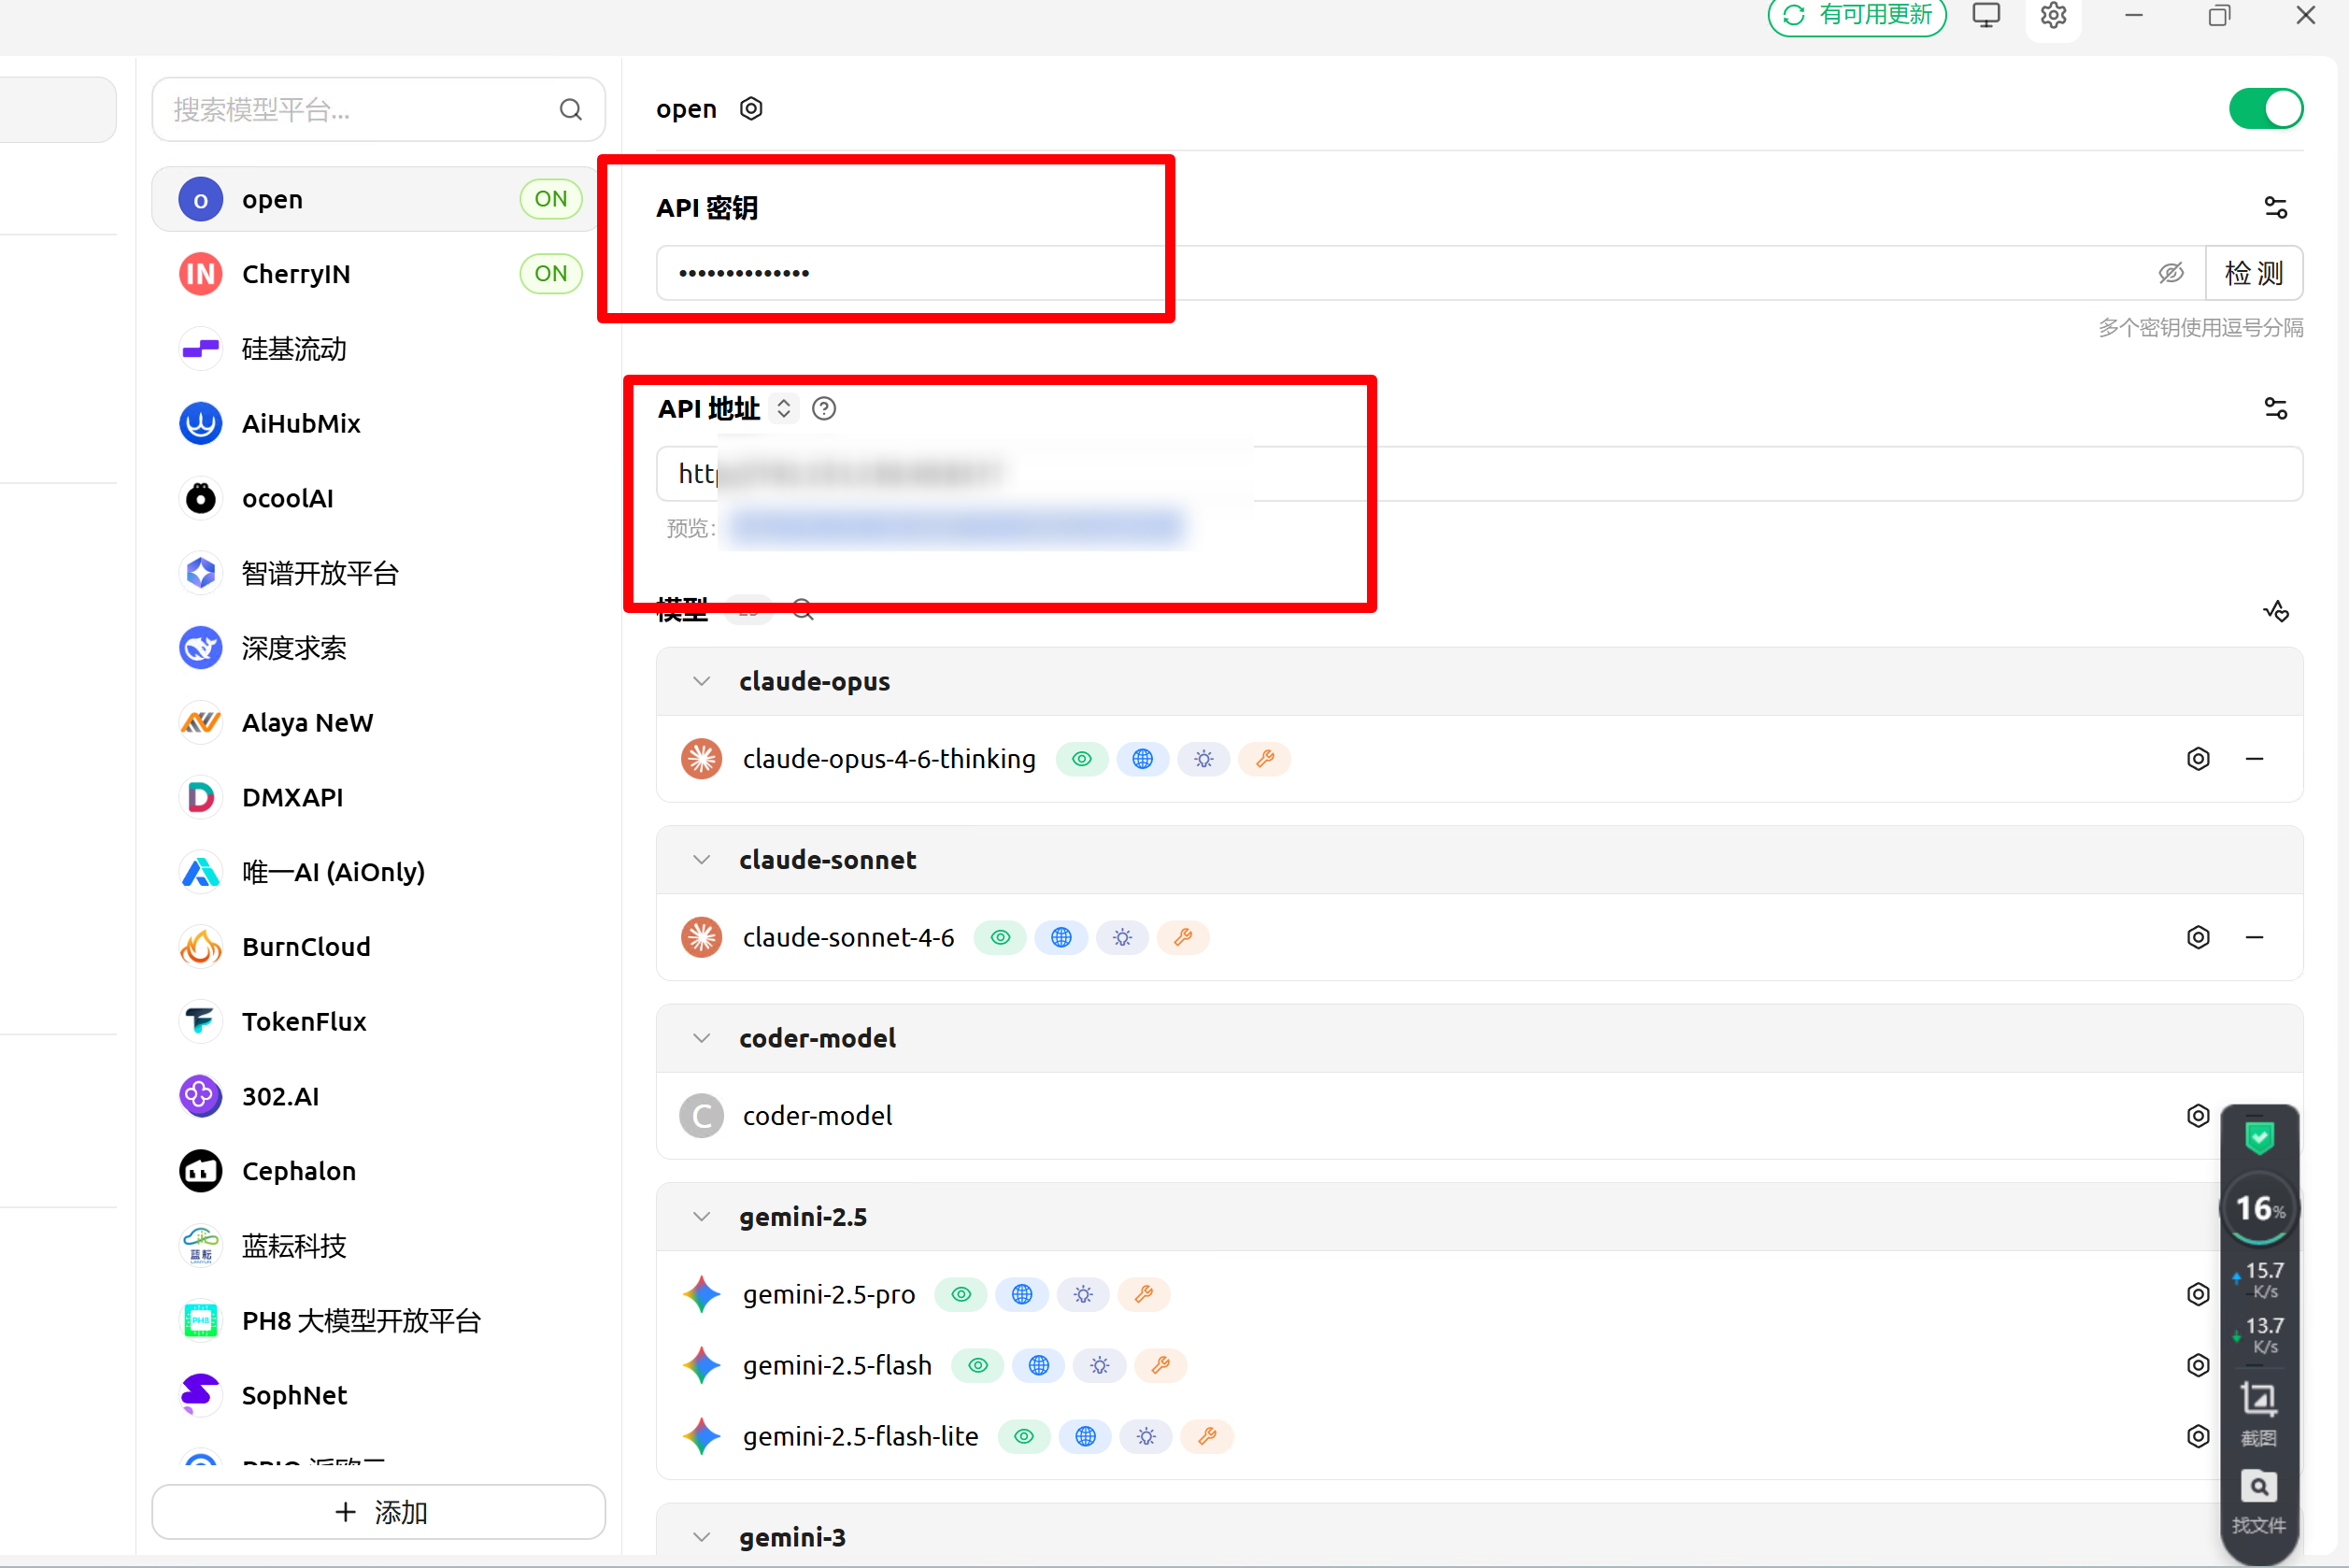This screenshot has width=2349, height=1568.
Task: Open settings for claude-opus-4-6-thinking model
Action: pos(2197,759)
